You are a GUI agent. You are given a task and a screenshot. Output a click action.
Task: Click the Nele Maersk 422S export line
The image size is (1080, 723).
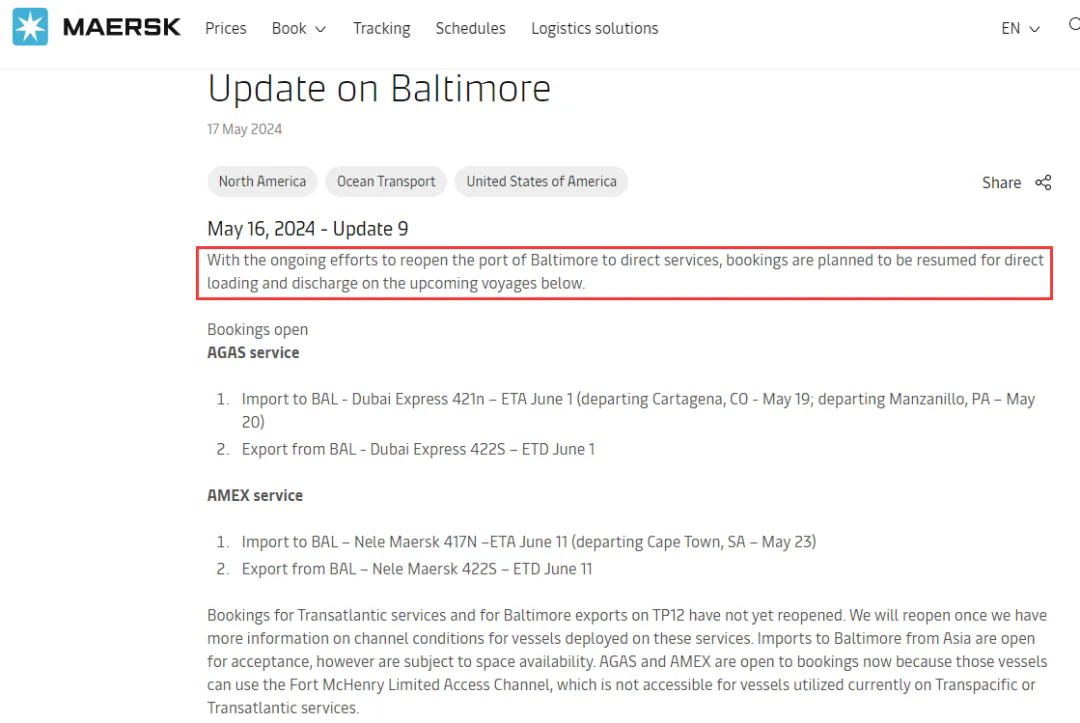(417, 569)
